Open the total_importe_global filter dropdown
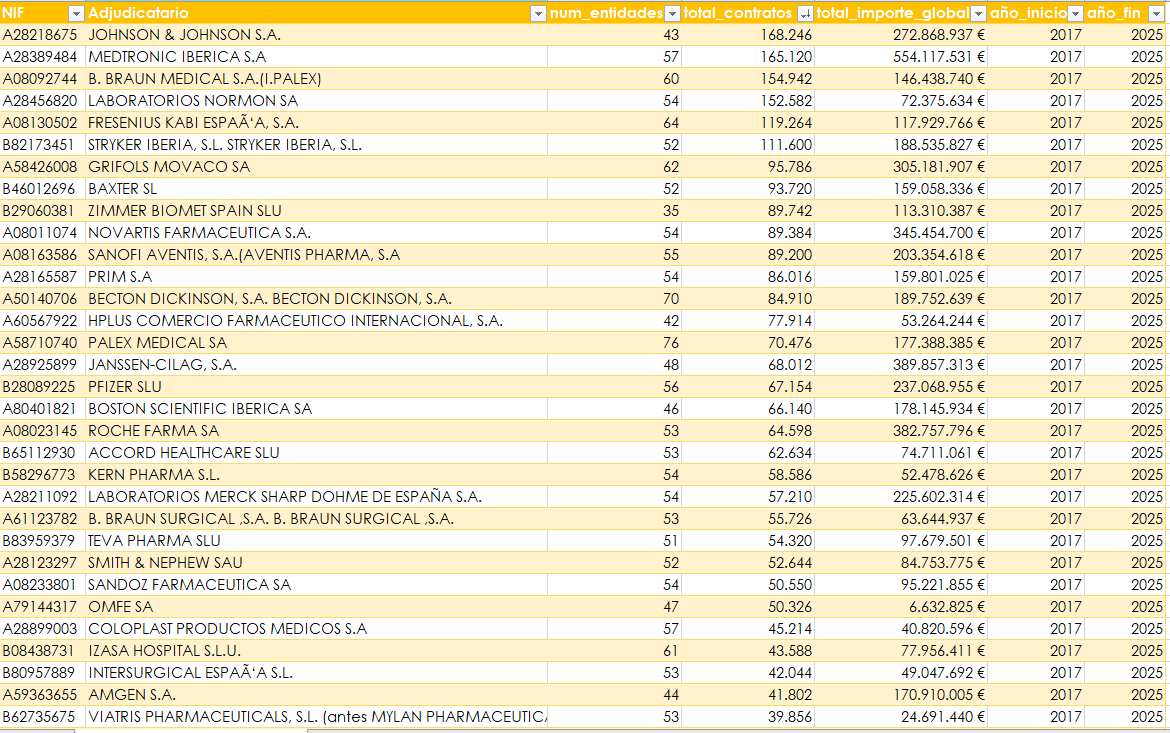 (x=977, y=13)
